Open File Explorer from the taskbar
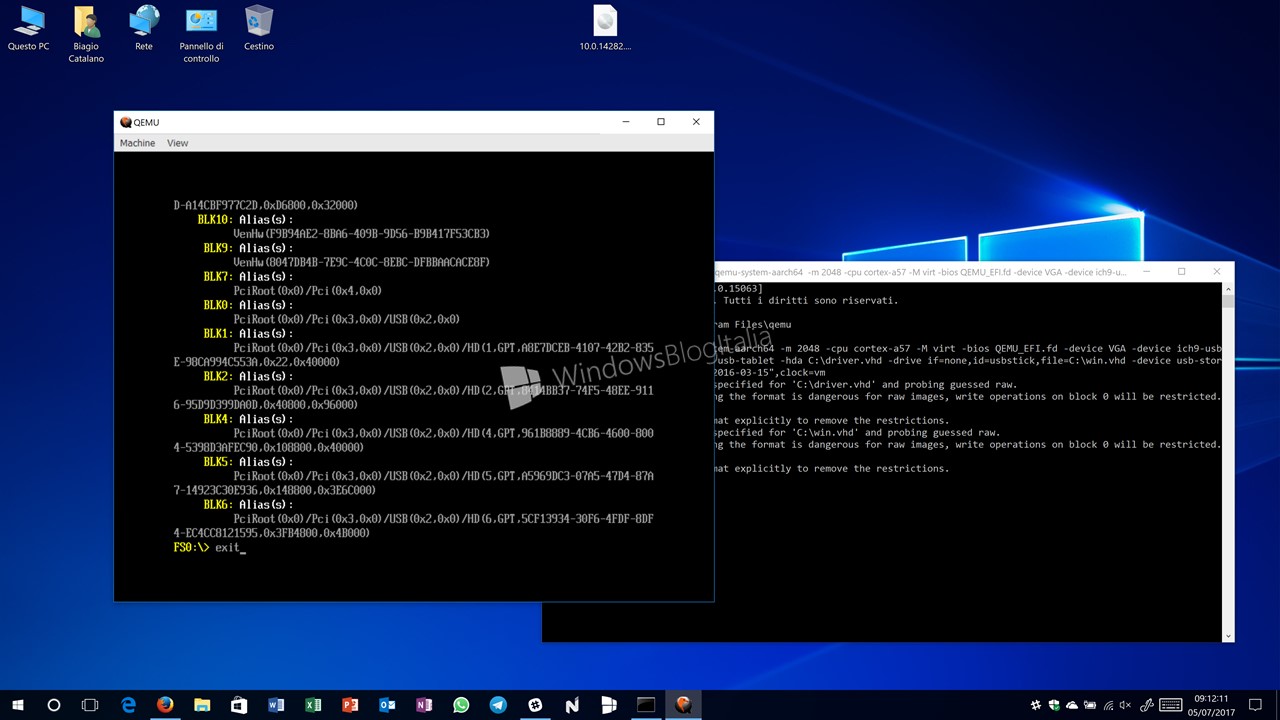 pos(202,705)
